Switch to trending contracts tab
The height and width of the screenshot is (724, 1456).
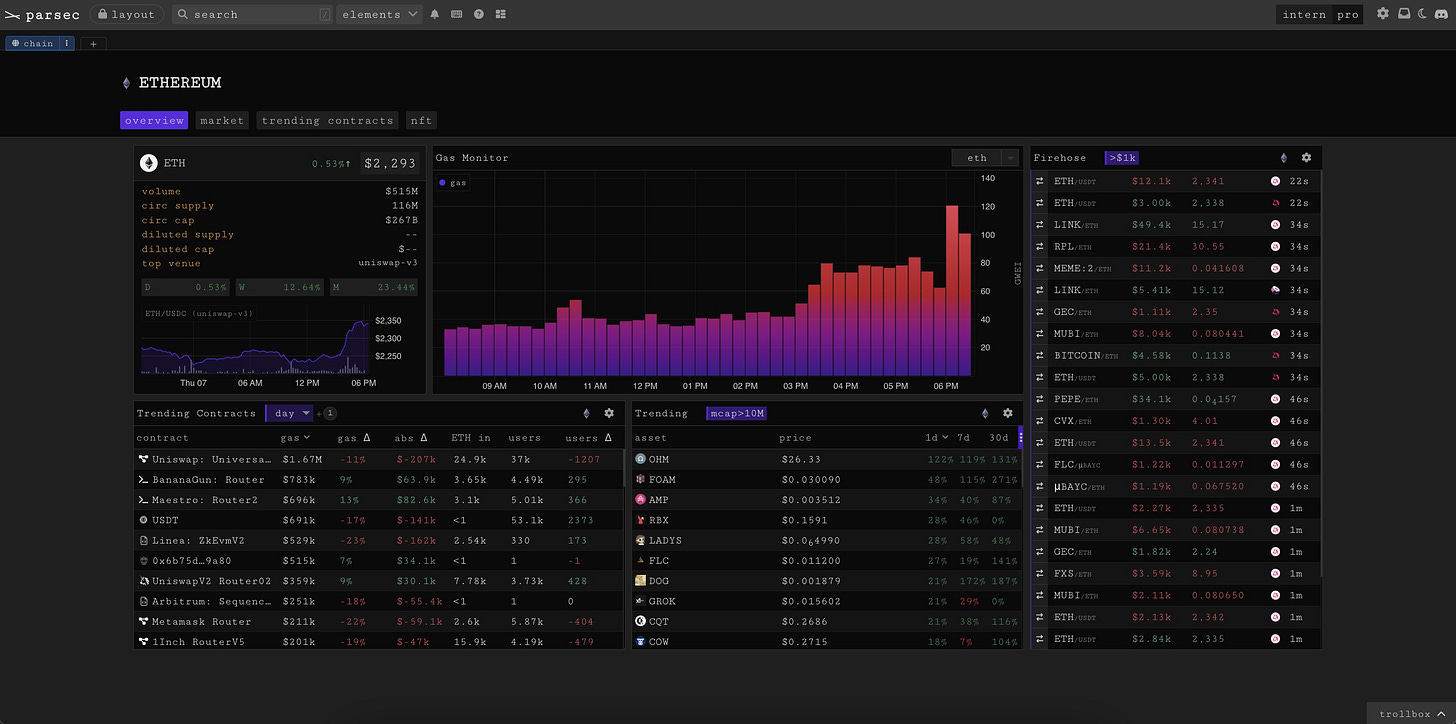click(x=327, y=120)
